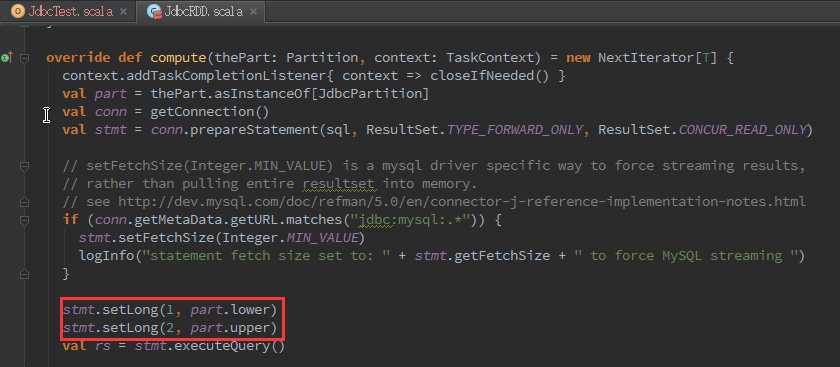
Task: Click the dev.mysql.com URL in comment
Action: [462, 202]
